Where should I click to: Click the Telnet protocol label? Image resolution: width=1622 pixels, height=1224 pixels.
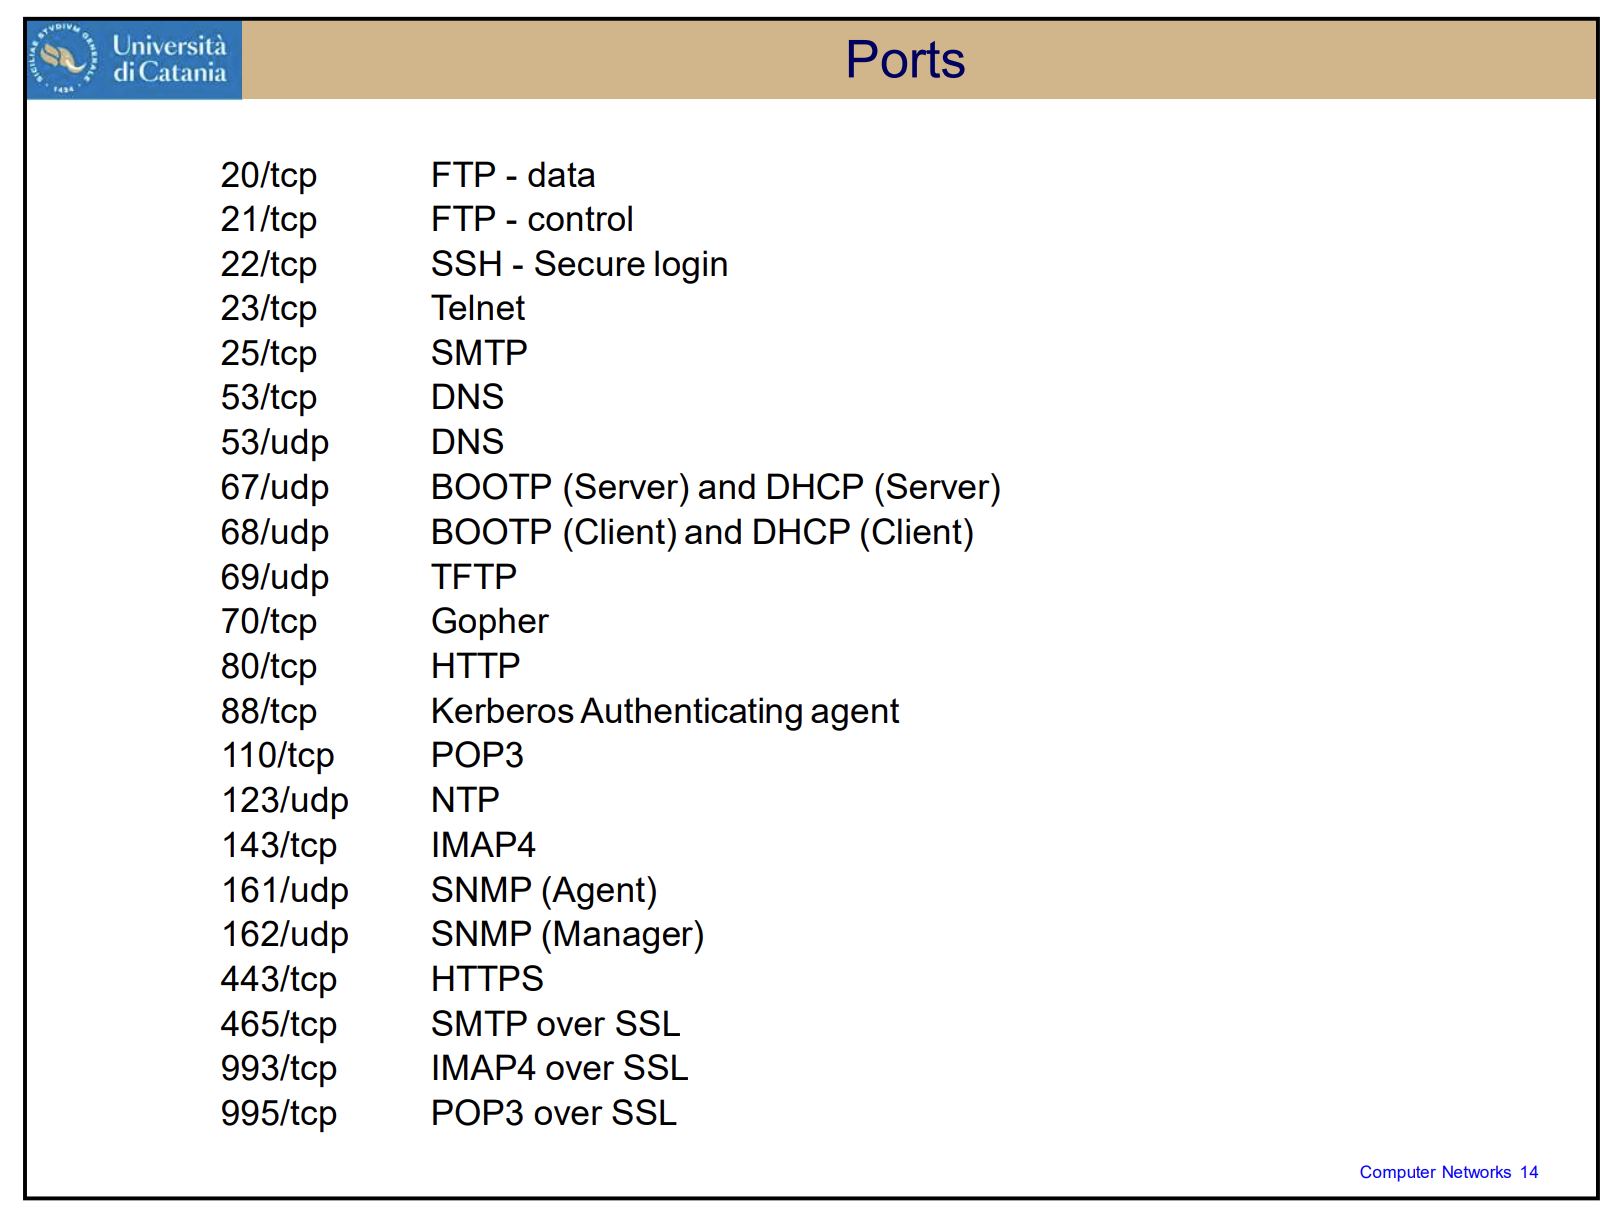pyautogui.click(x=477, y=309)
